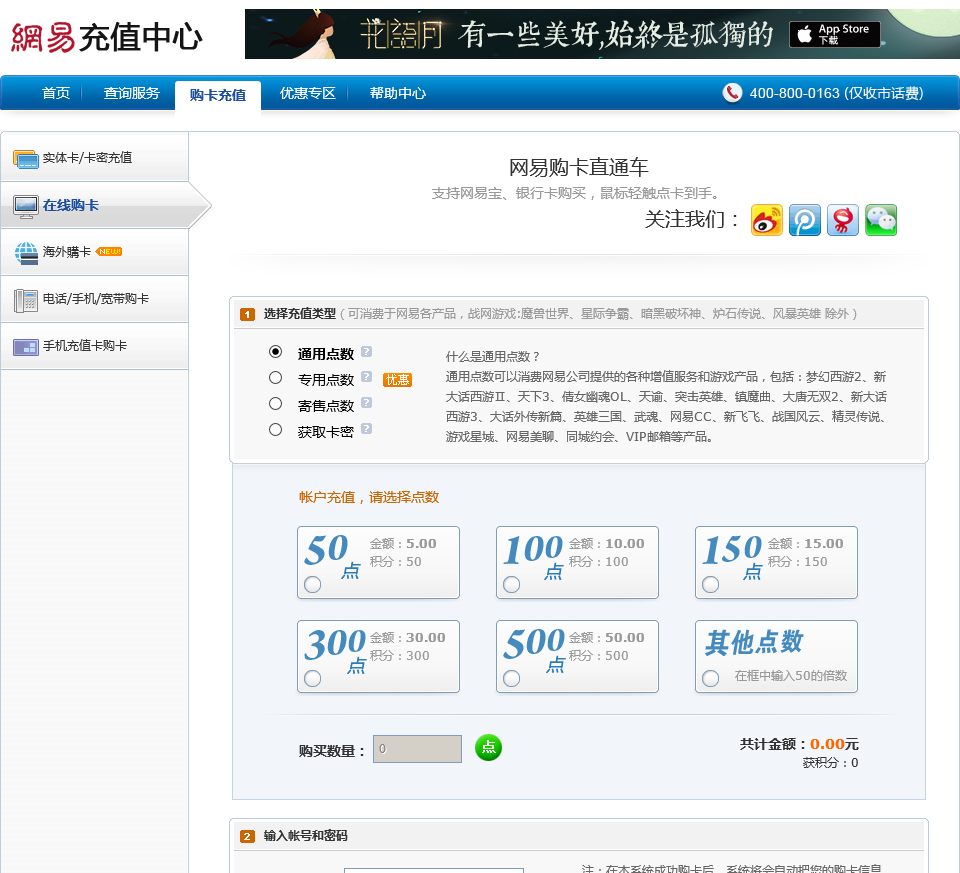The image size is (960, 873).
Task: Select the 获取卡密 radio button
Action: pyautogui.click(x=276, y=430)
